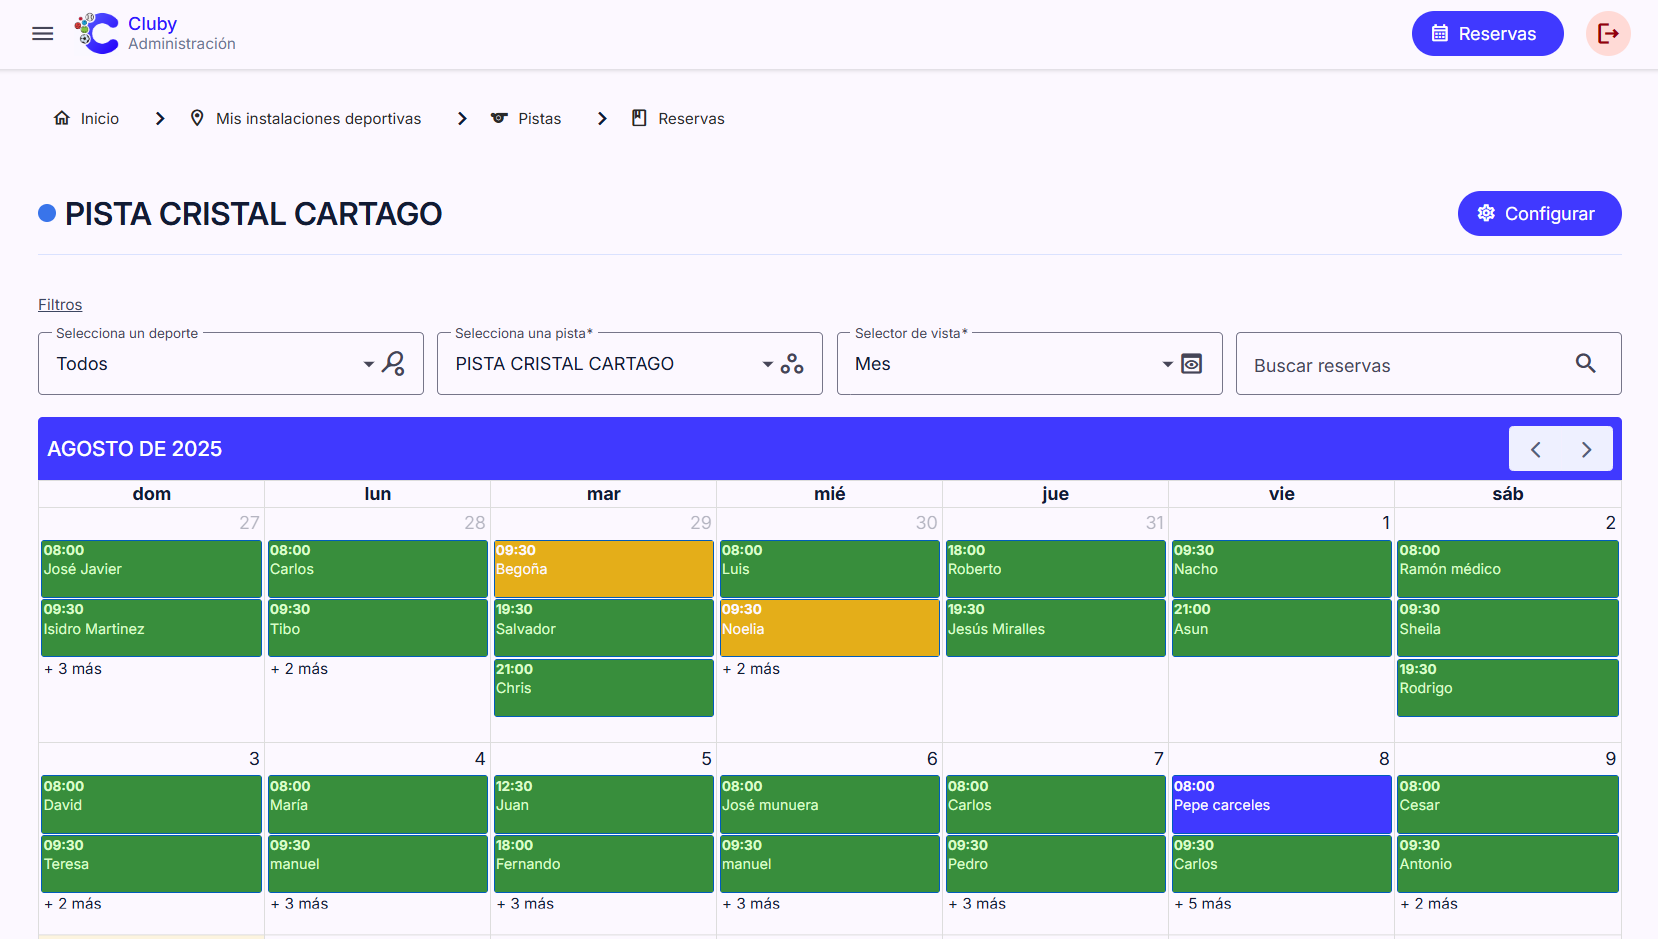
Task: Show the + 5 más bookings on Friday 8
Action: 1203,903
